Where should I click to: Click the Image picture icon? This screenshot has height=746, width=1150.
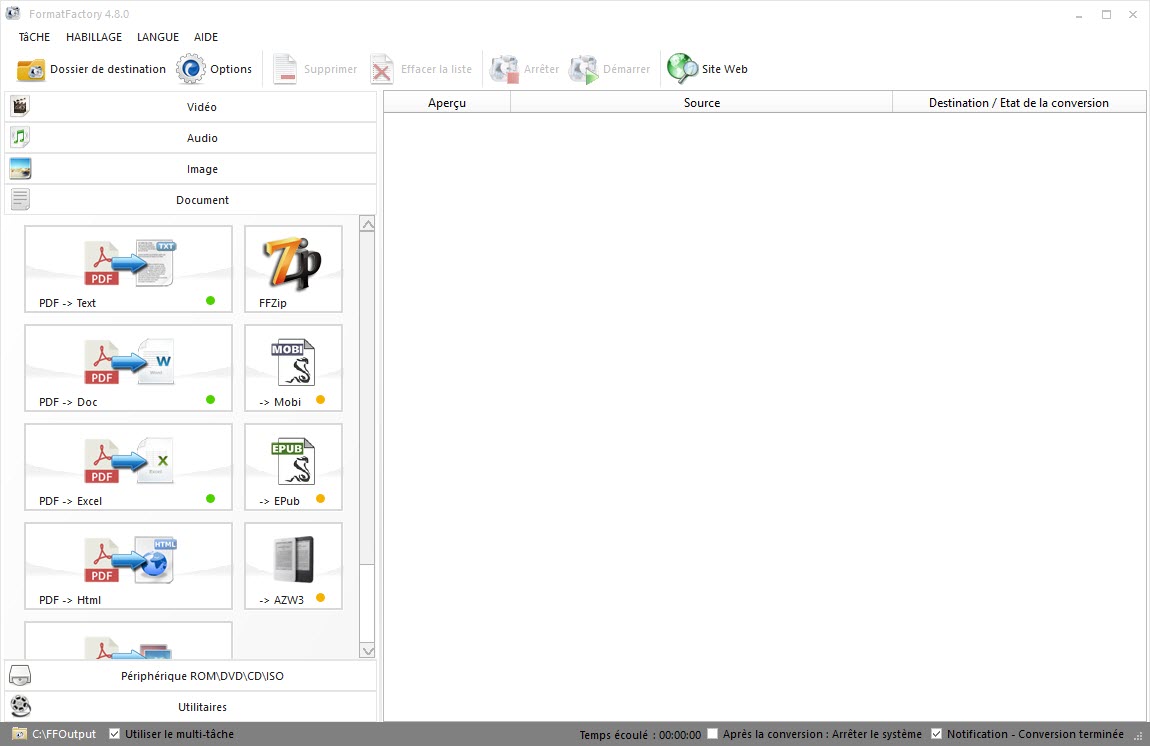[20, 169]
